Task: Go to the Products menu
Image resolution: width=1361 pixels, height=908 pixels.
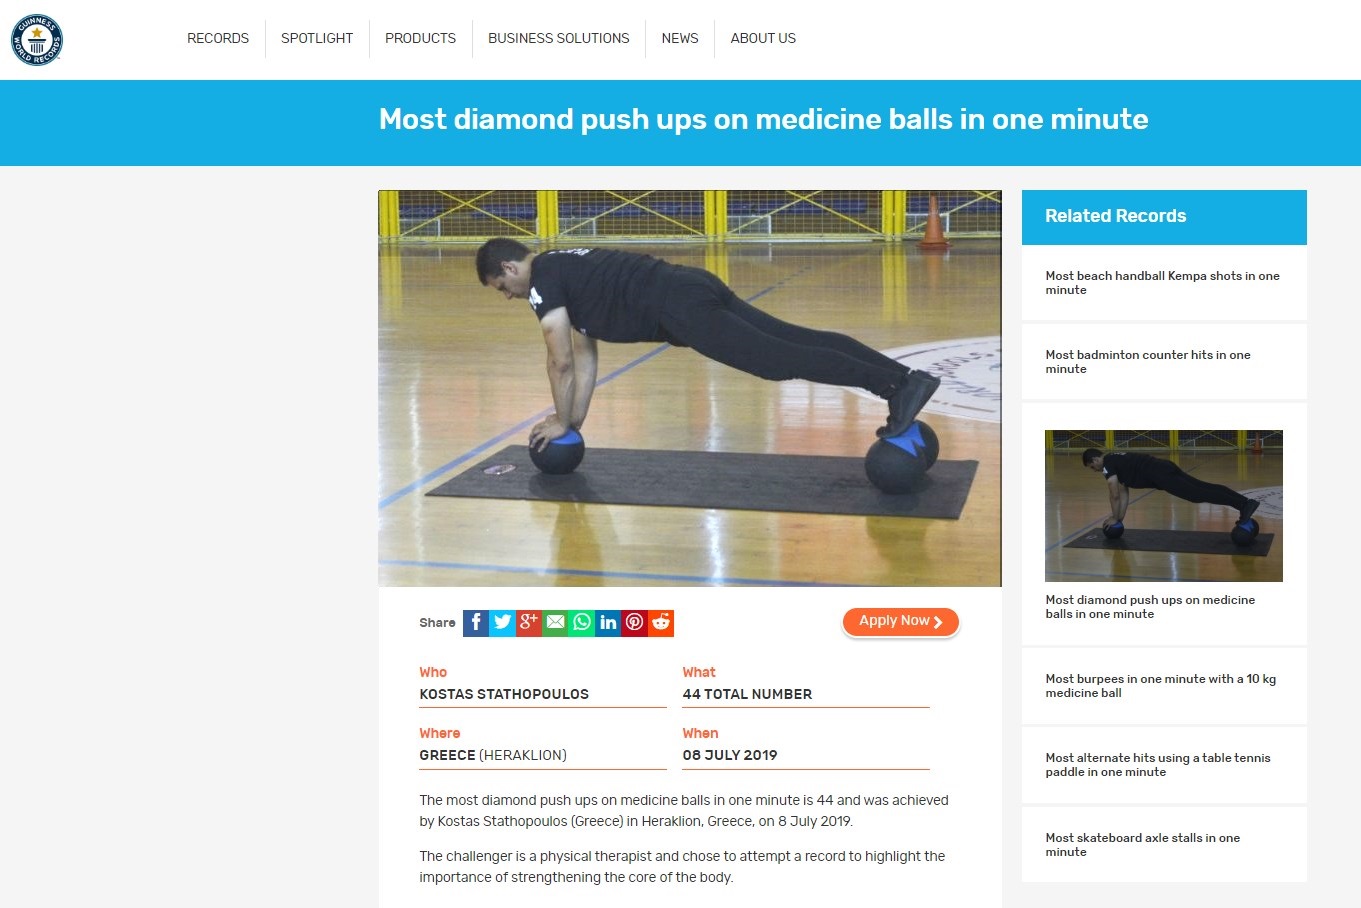Action: [x=420, y=38]
